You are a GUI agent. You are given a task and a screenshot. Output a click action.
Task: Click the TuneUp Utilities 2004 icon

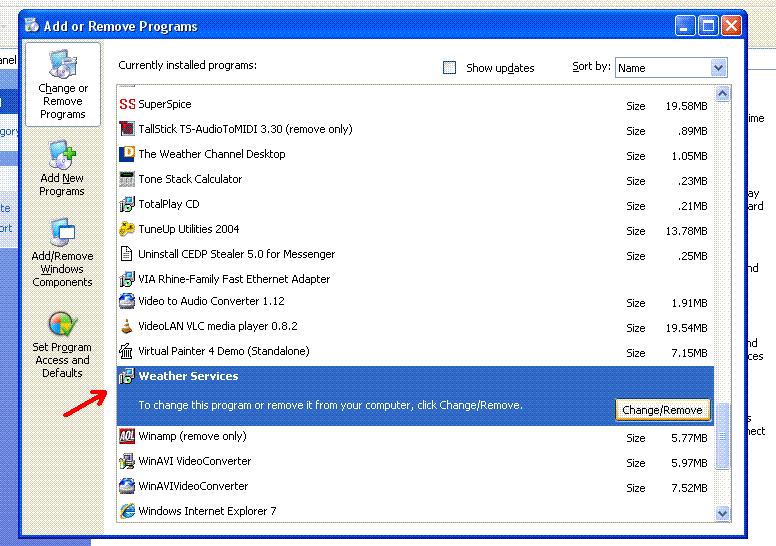click(127, 229)
